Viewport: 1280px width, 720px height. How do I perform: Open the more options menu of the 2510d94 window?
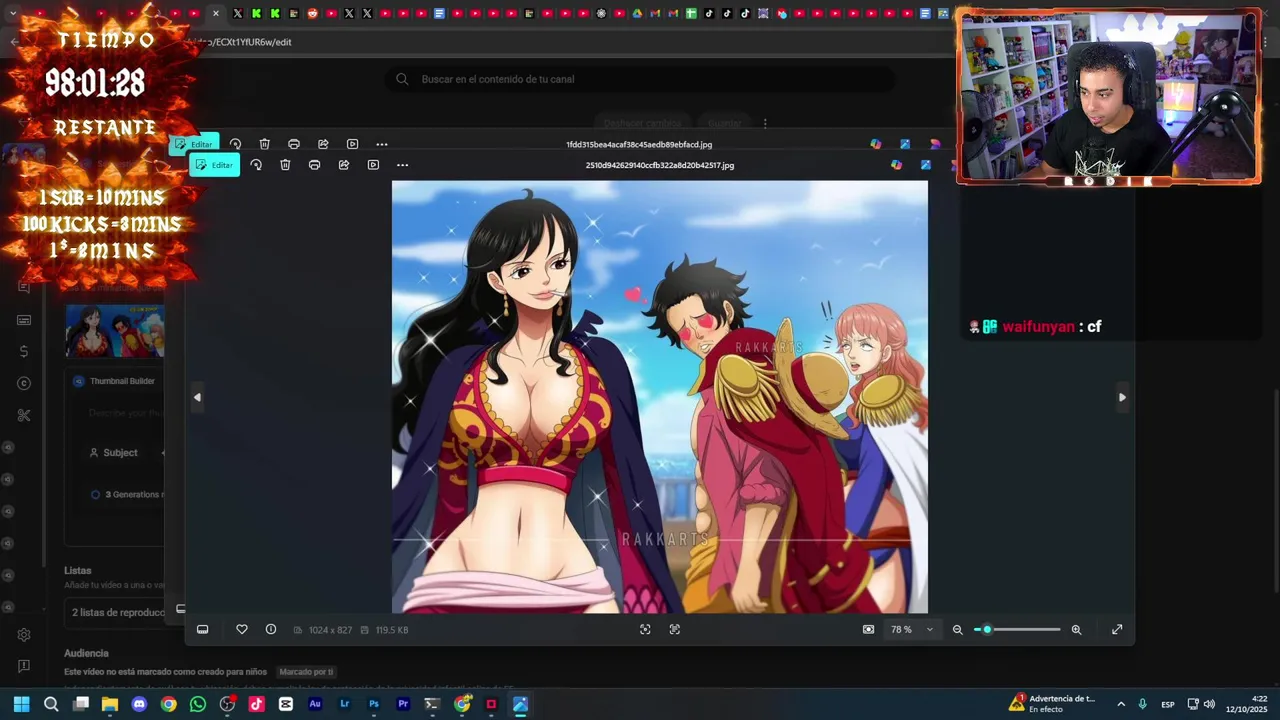[x=402, y=165]
